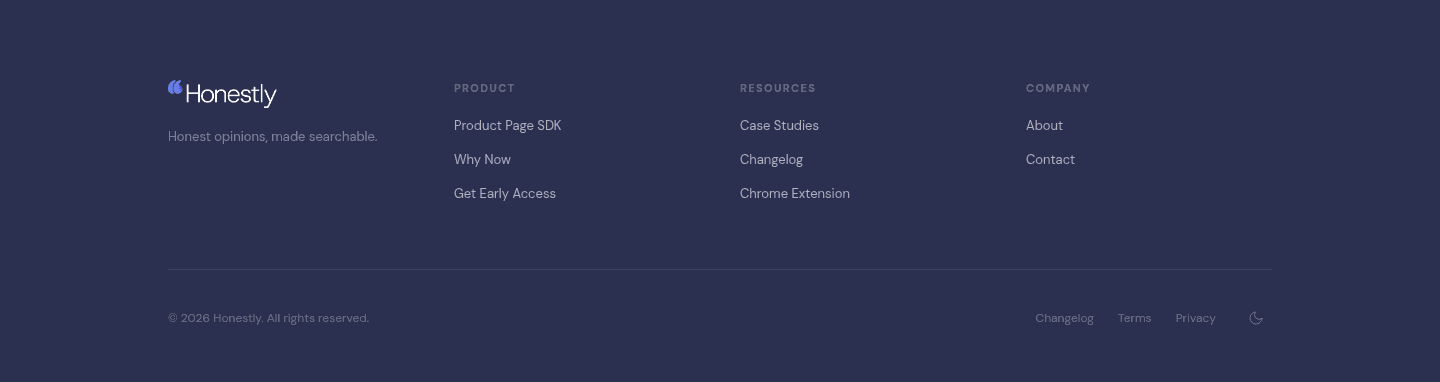Open the Terms link
This screenshot has height=382, width=1440.
(1134, 318)
